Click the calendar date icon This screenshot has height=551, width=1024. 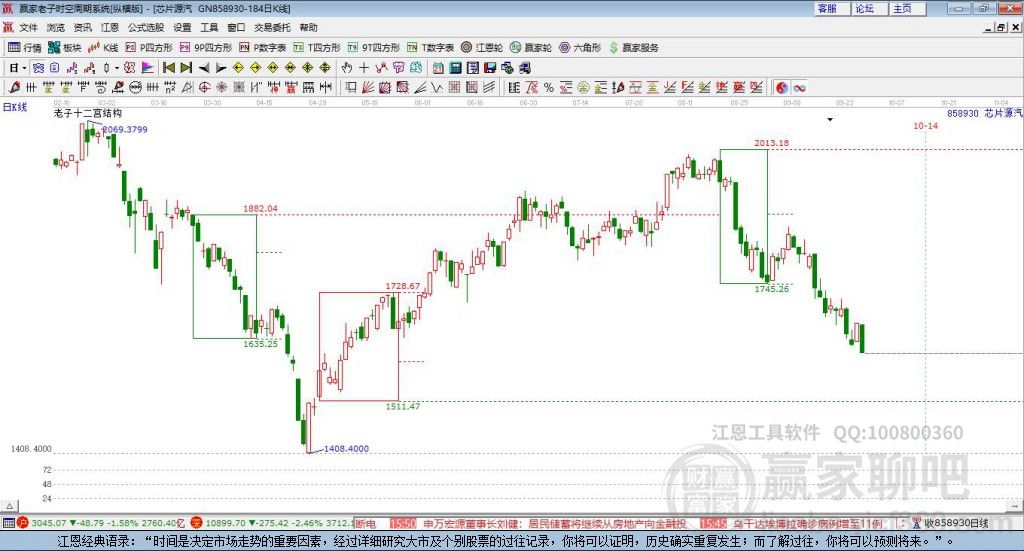[438, 68]
